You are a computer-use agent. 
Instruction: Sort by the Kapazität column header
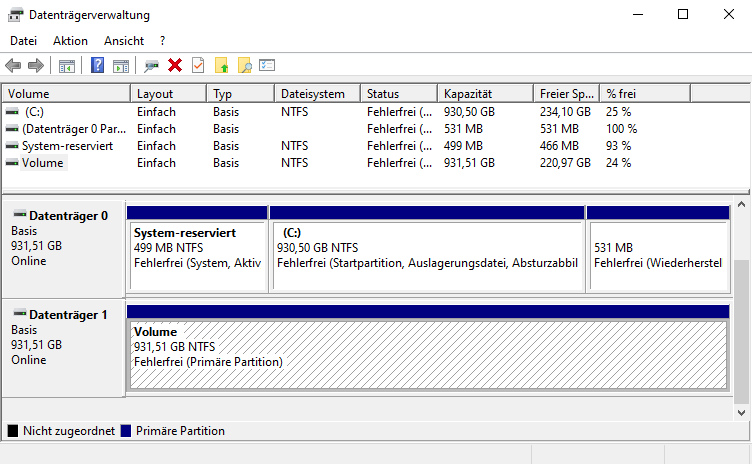pyautogui.click(x=486, y=94)
